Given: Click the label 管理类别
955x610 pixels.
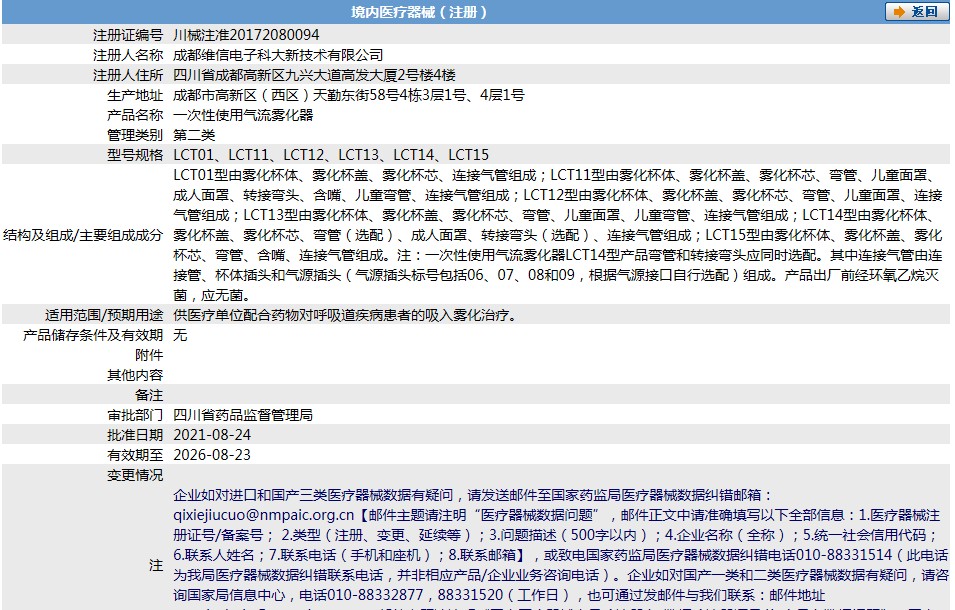Looking at the screenshot, I should pos(135,135).
